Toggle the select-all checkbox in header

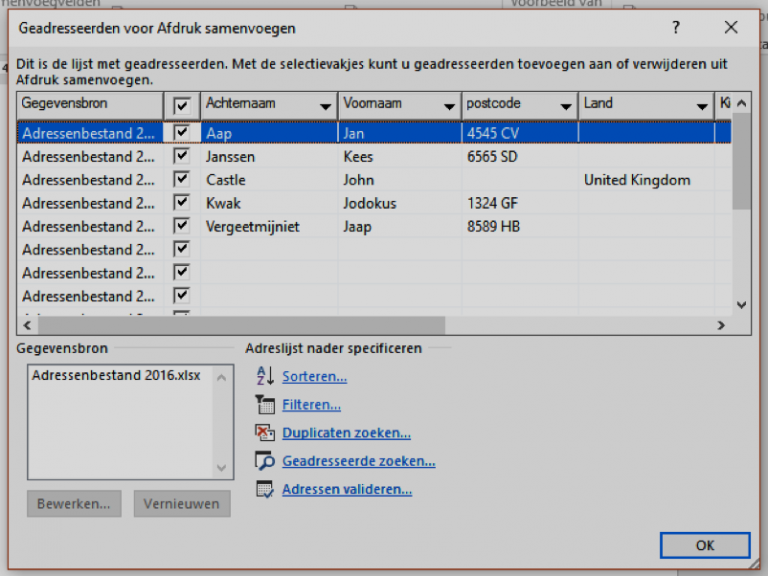182,105
